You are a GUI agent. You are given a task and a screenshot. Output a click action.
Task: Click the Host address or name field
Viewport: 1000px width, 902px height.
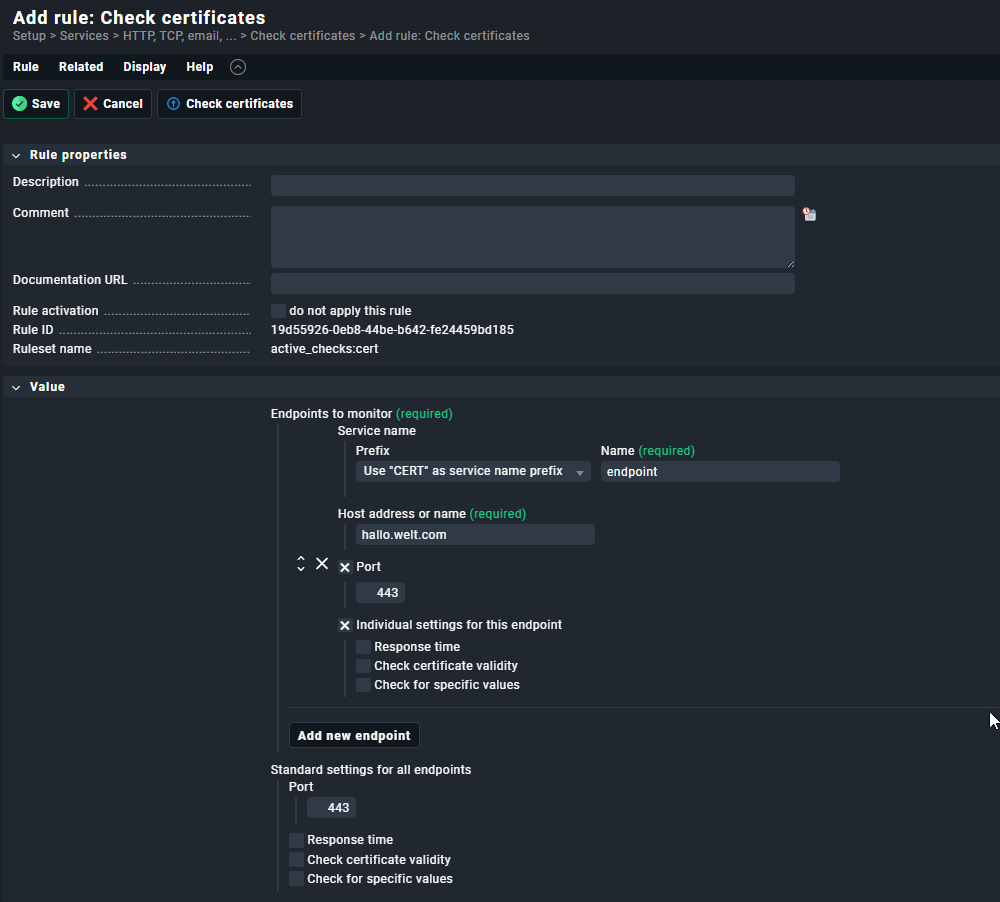coord(475,535)
